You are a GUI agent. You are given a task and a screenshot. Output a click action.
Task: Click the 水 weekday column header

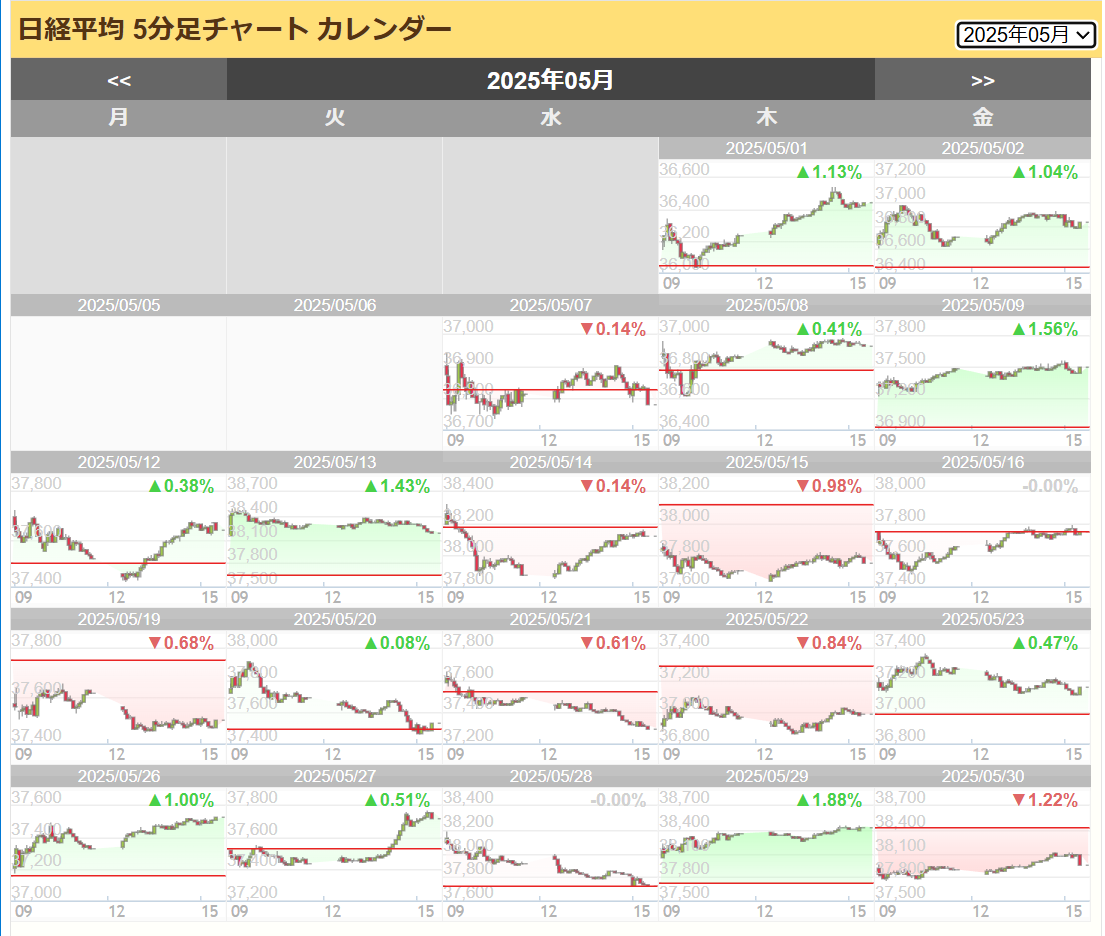coord(550,118)
